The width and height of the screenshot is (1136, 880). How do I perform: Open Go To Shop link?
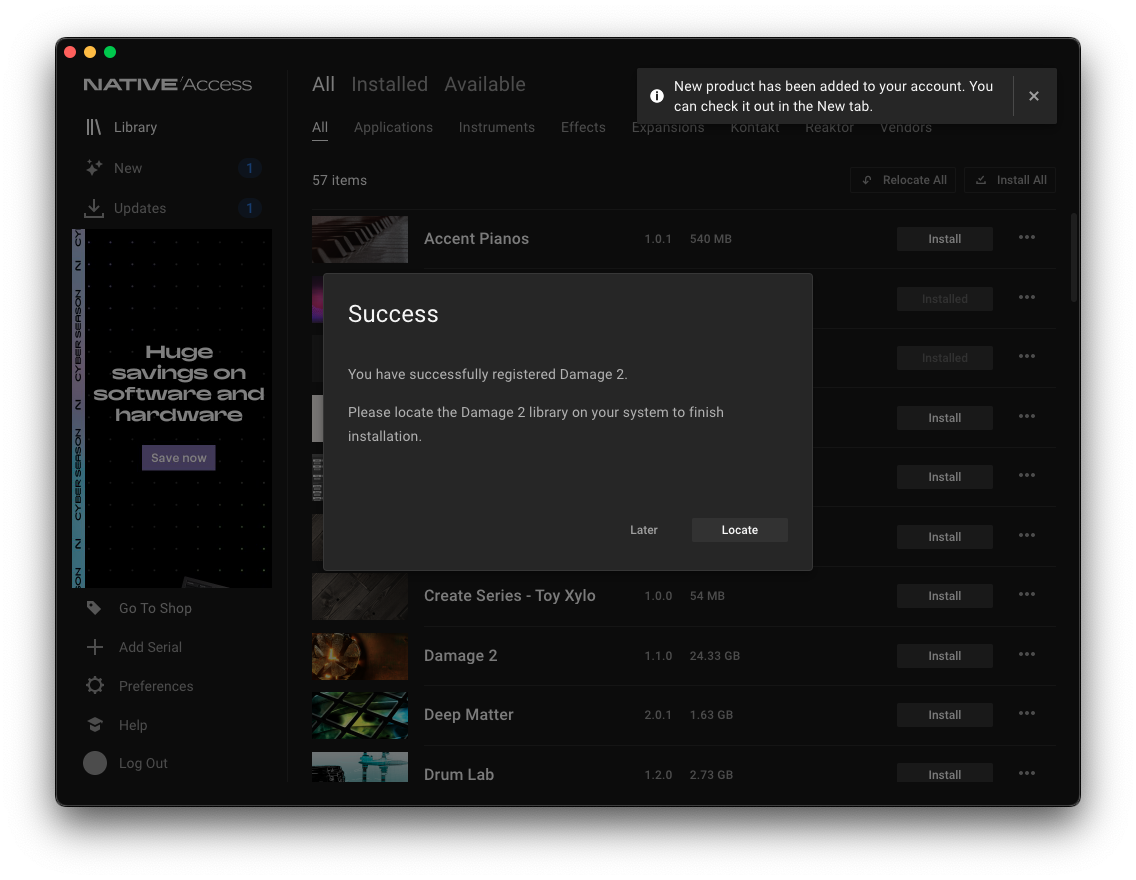pos(155,608)
